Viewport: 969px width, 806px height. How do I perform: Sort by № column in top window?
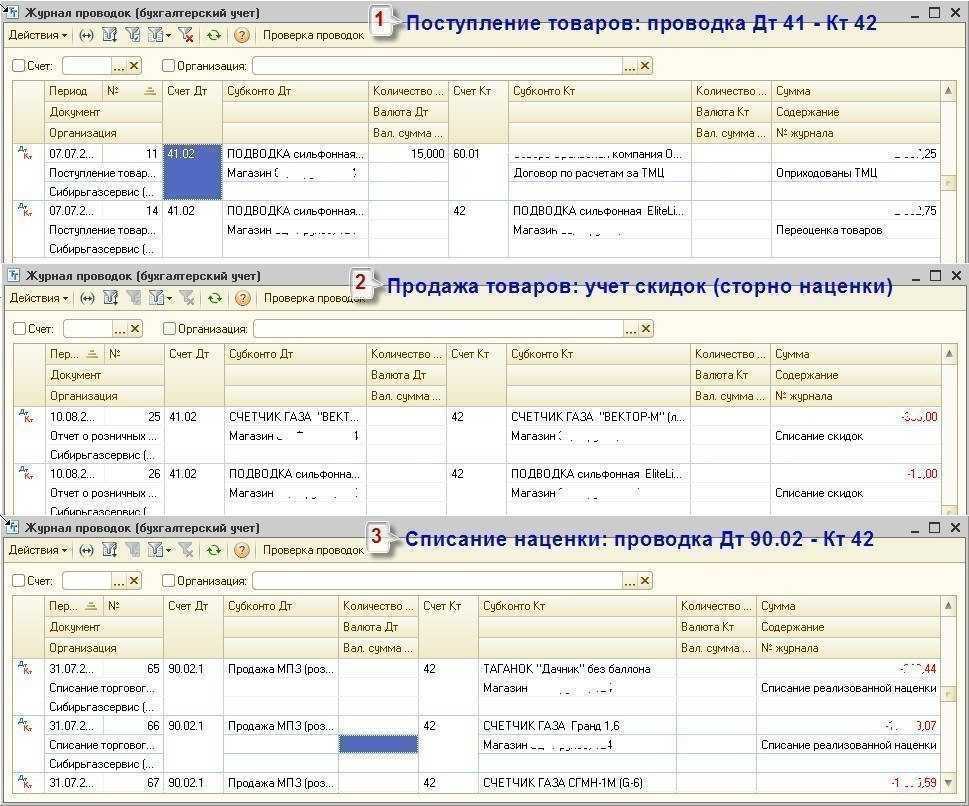click(132, 91)
